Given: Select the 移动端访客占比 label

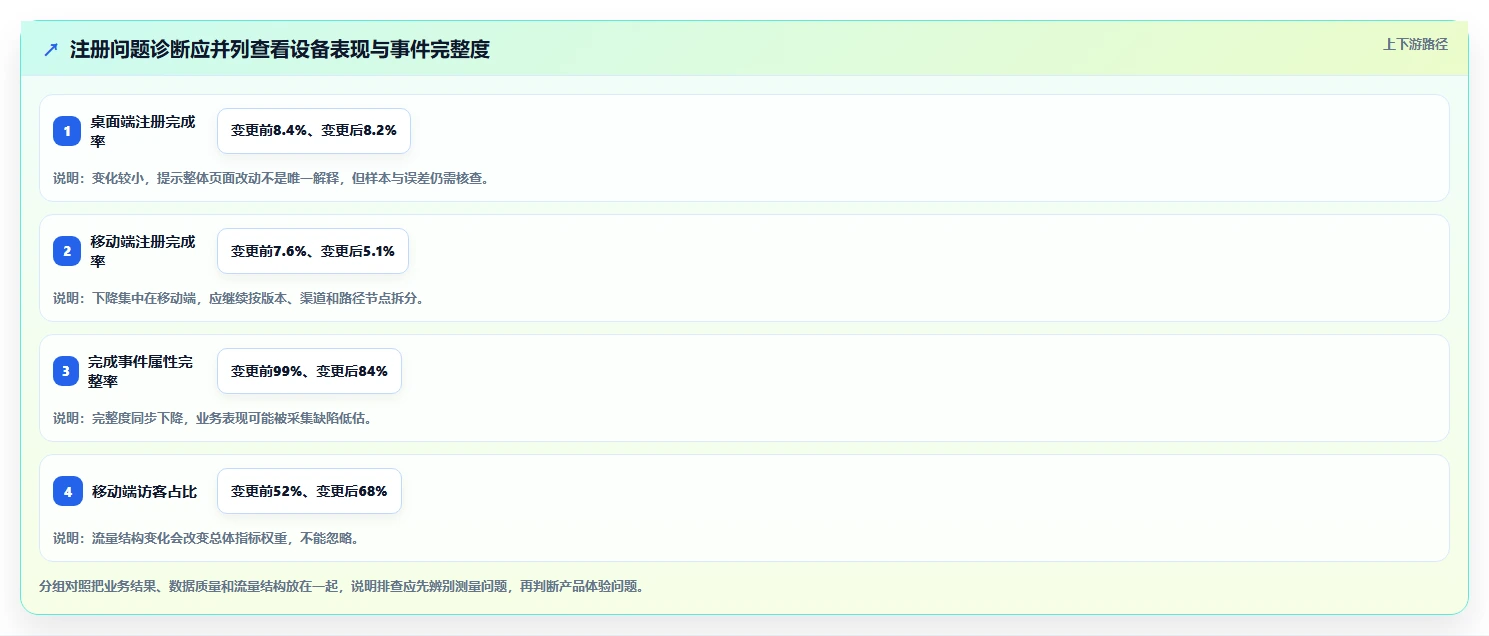Looking at the screenshot, I should (x=145, y=491).
